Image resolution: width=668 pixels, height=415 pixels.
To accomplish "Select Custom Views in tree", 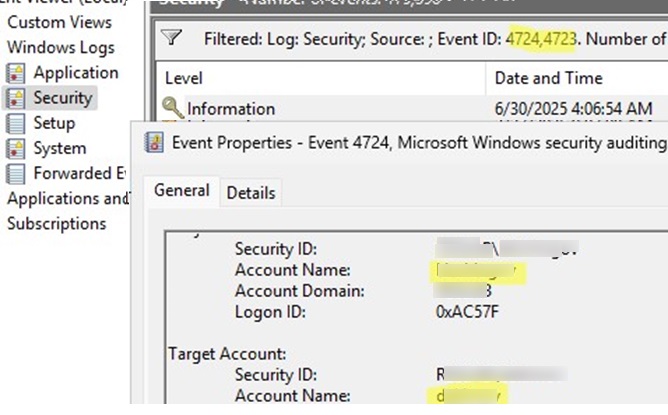I will click(x=60, y=22).
